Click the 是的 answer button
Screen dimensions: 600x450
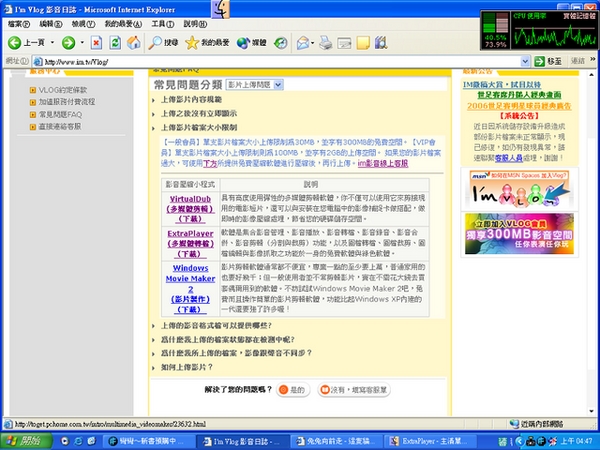click(x=293, y=390)
